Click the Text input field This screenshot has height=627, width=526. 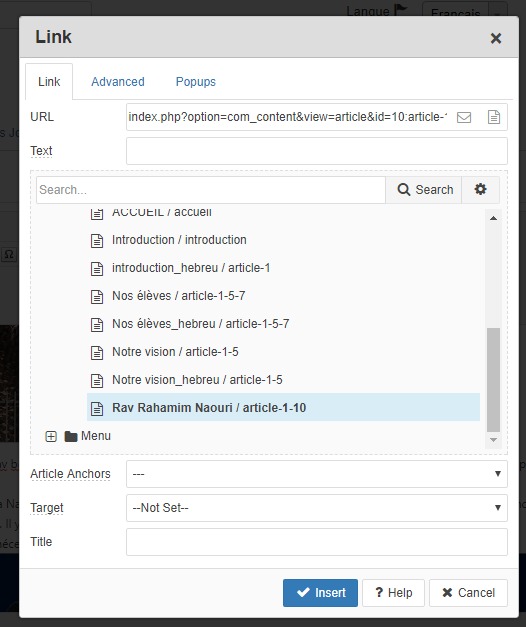(317, 151)
